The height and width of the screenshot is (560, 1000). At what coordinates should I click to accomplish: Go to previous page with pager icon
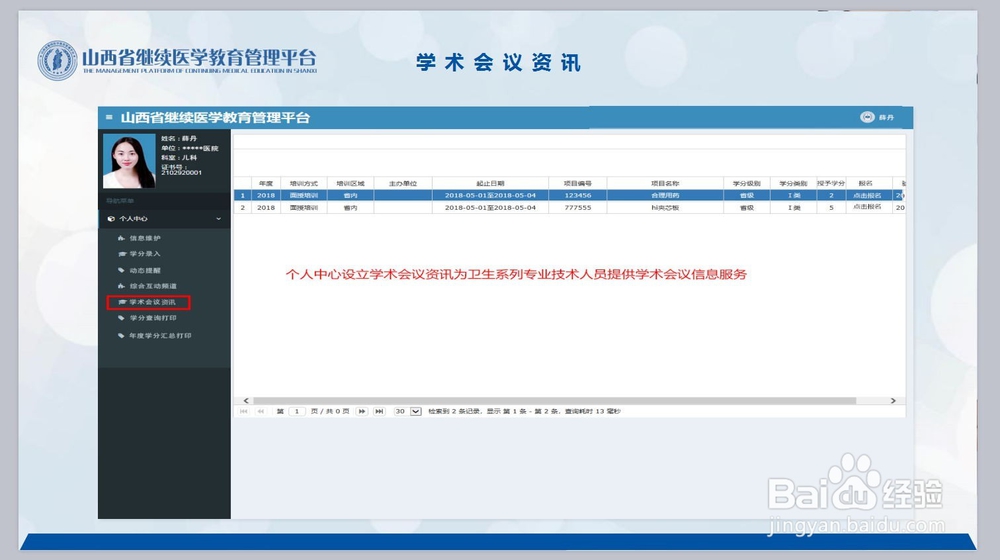[x=261, y=411]
